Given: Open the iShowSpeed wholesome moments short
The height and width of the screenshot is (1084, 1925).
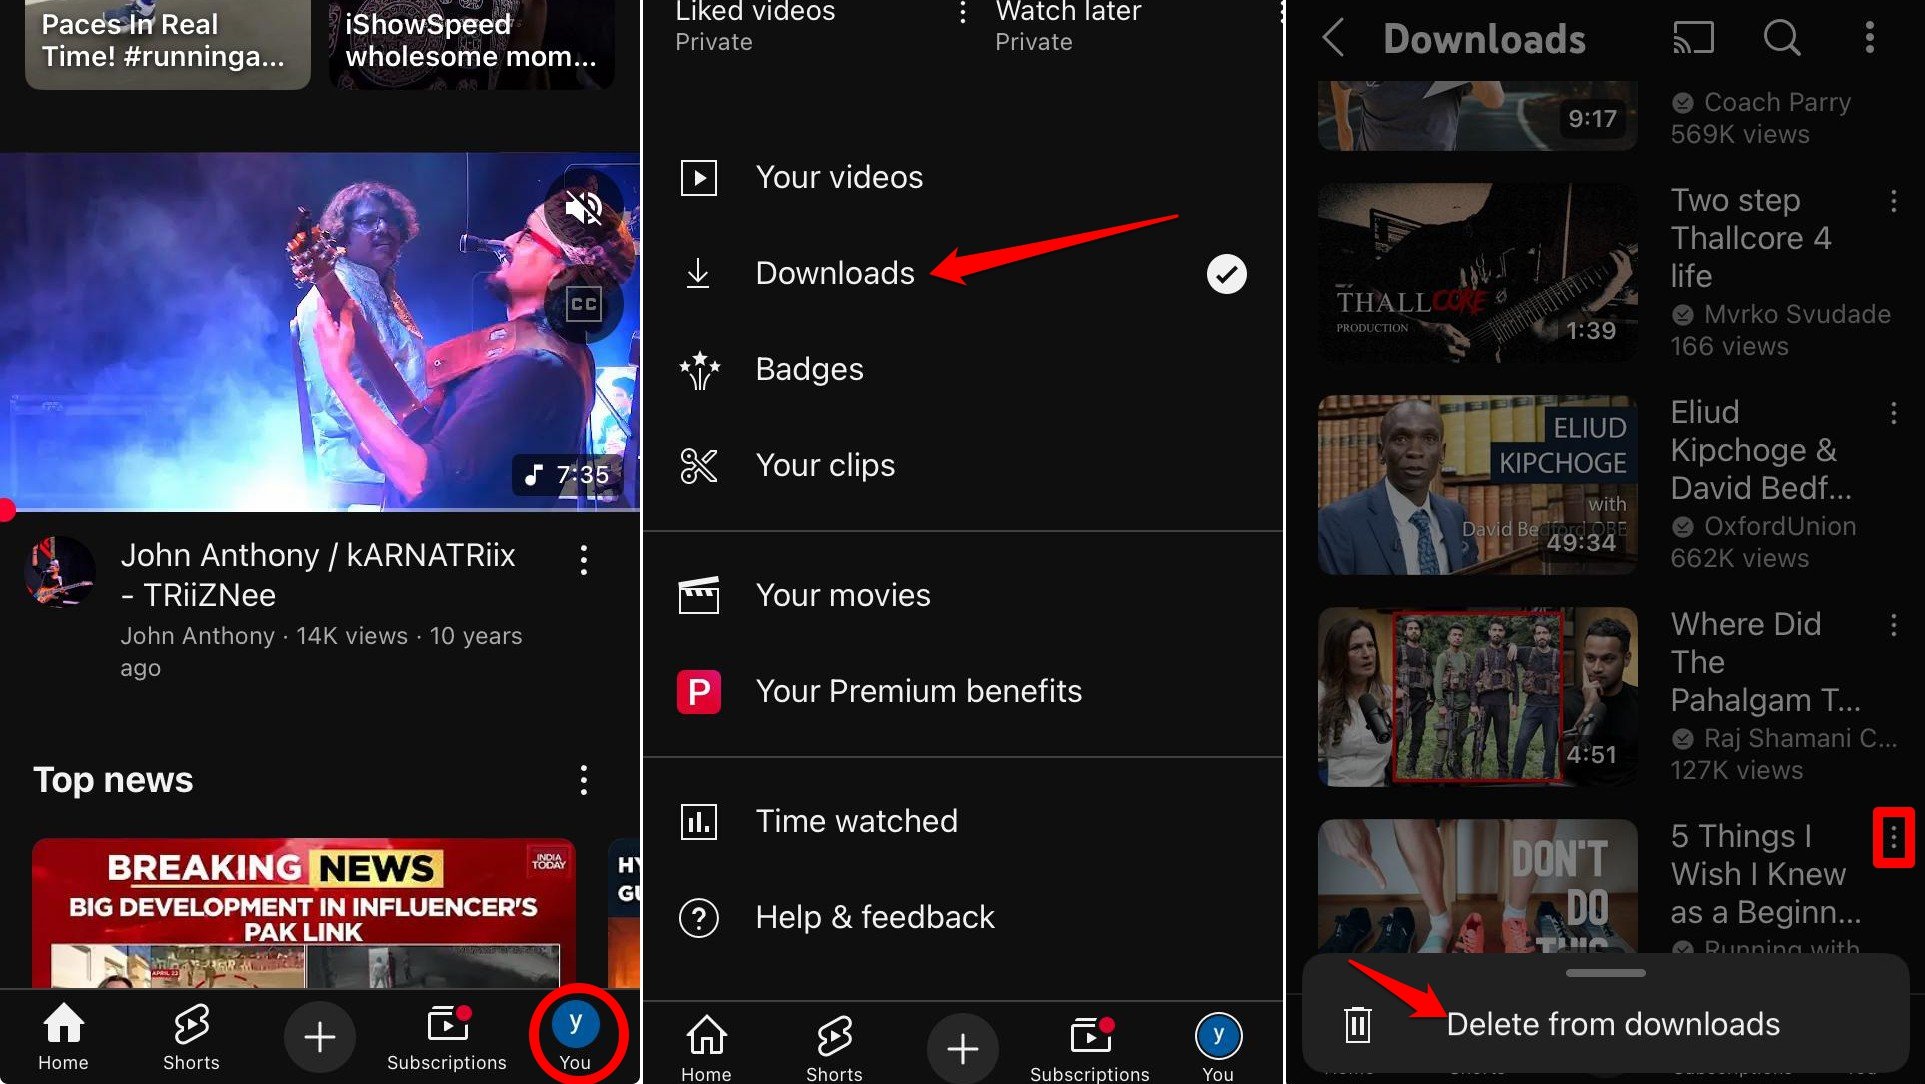Looking at the screenshot, I should point(471,44).
